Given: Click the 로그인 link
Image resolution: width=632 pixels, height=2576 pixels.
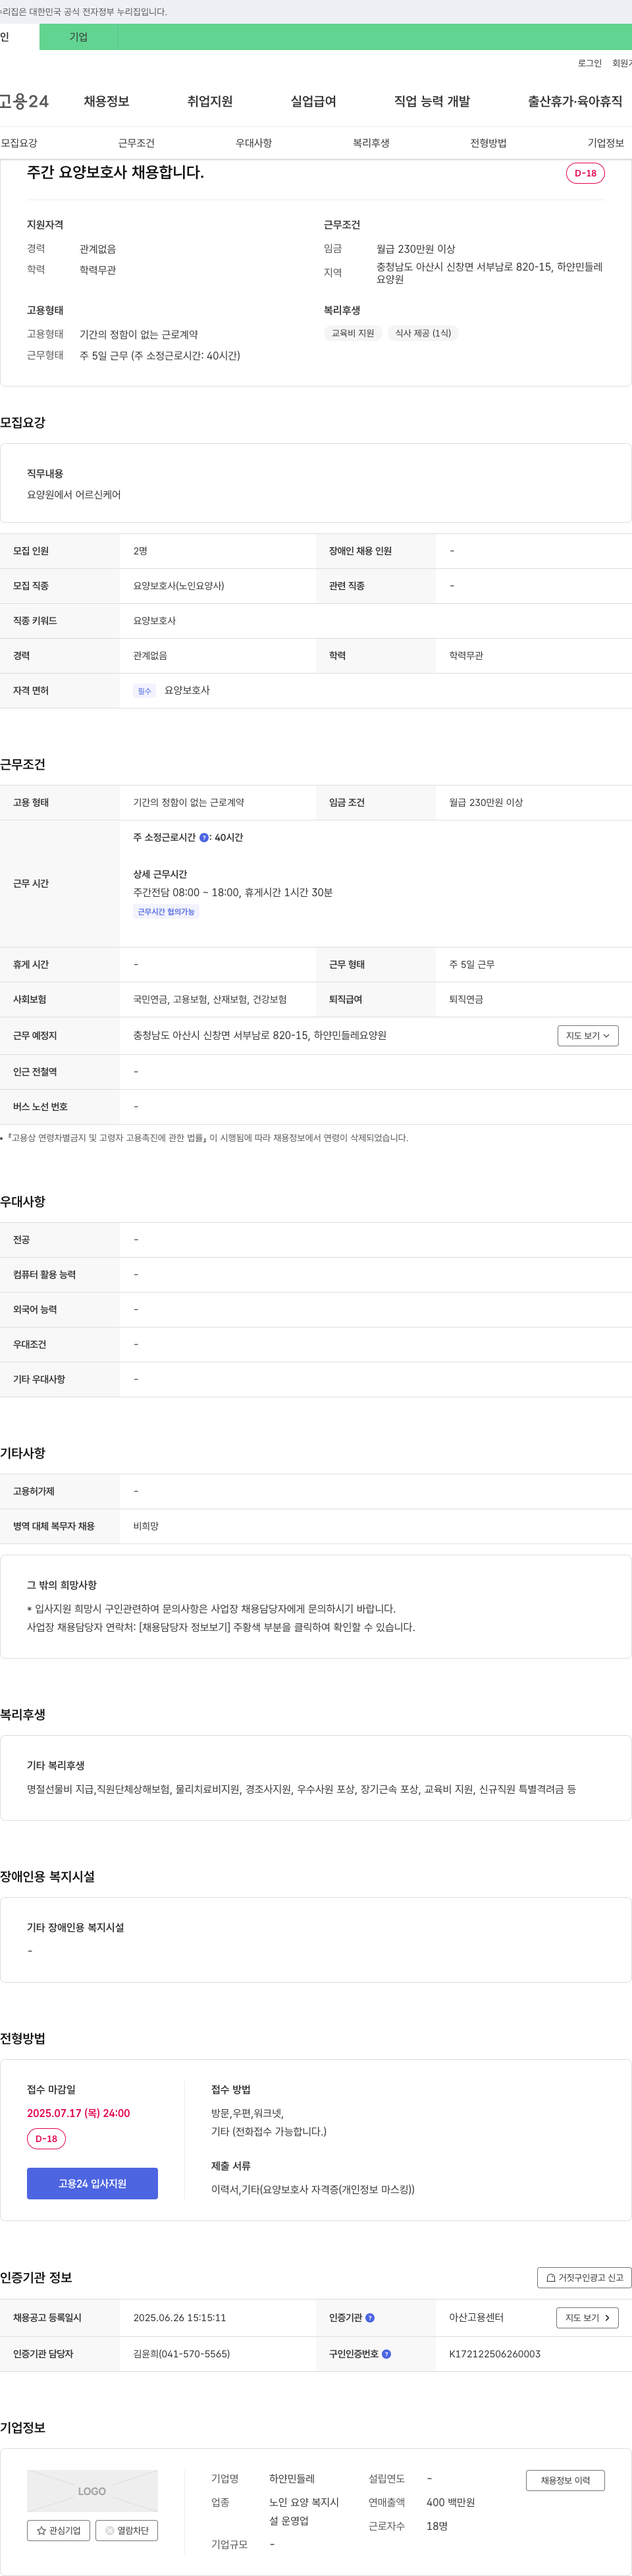Looking at the screenshot, I should coord(589,63).
